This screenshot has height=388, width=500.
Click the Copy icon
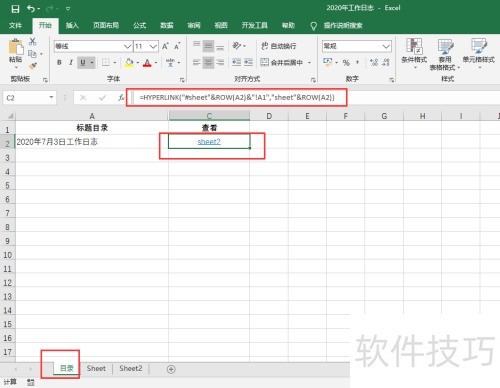(32, 54)
